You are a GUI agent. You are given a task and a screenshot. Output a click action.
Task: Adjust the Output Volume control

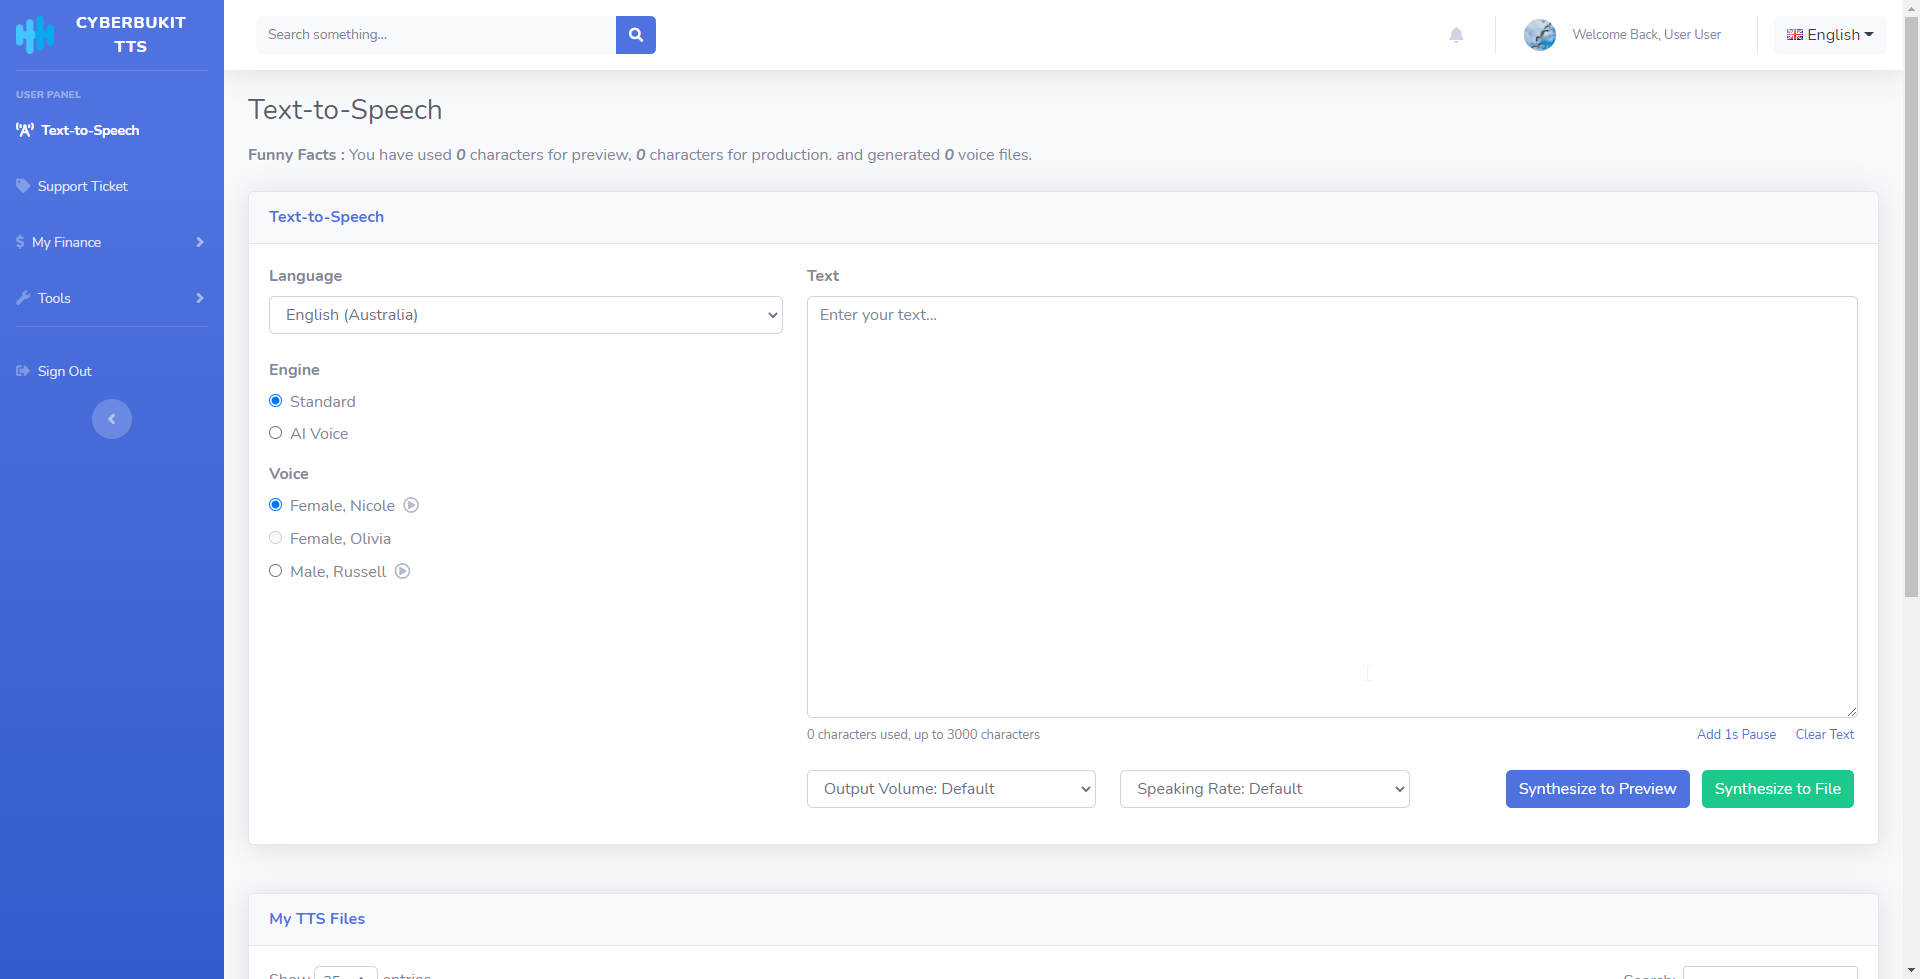950,788
